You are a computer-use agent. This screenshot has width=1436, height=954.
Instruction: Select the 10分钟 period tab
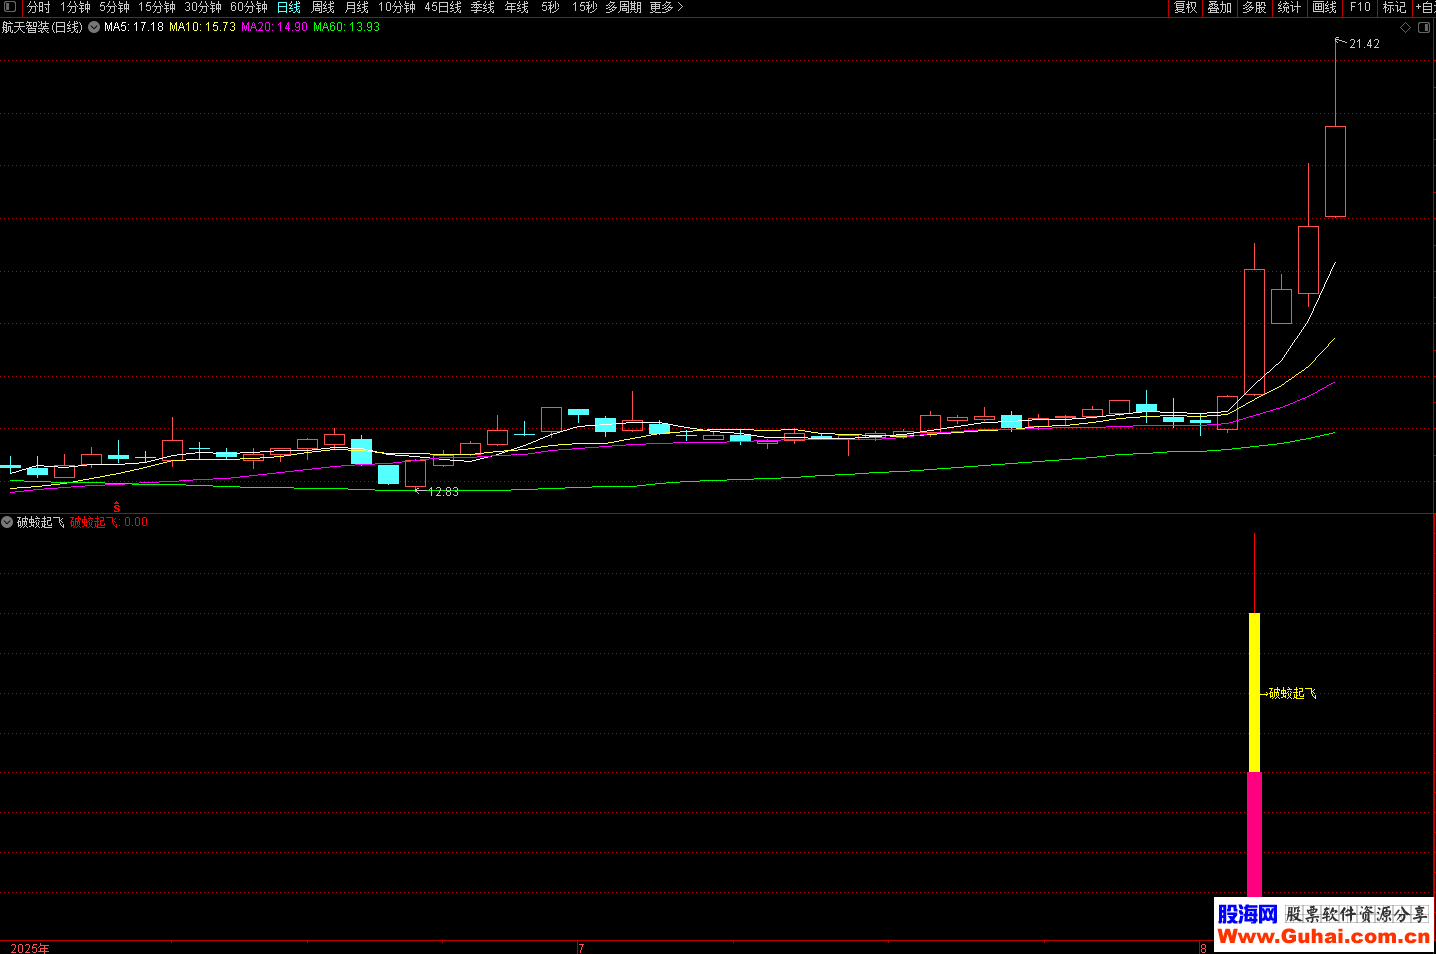[x=397, y=7]
